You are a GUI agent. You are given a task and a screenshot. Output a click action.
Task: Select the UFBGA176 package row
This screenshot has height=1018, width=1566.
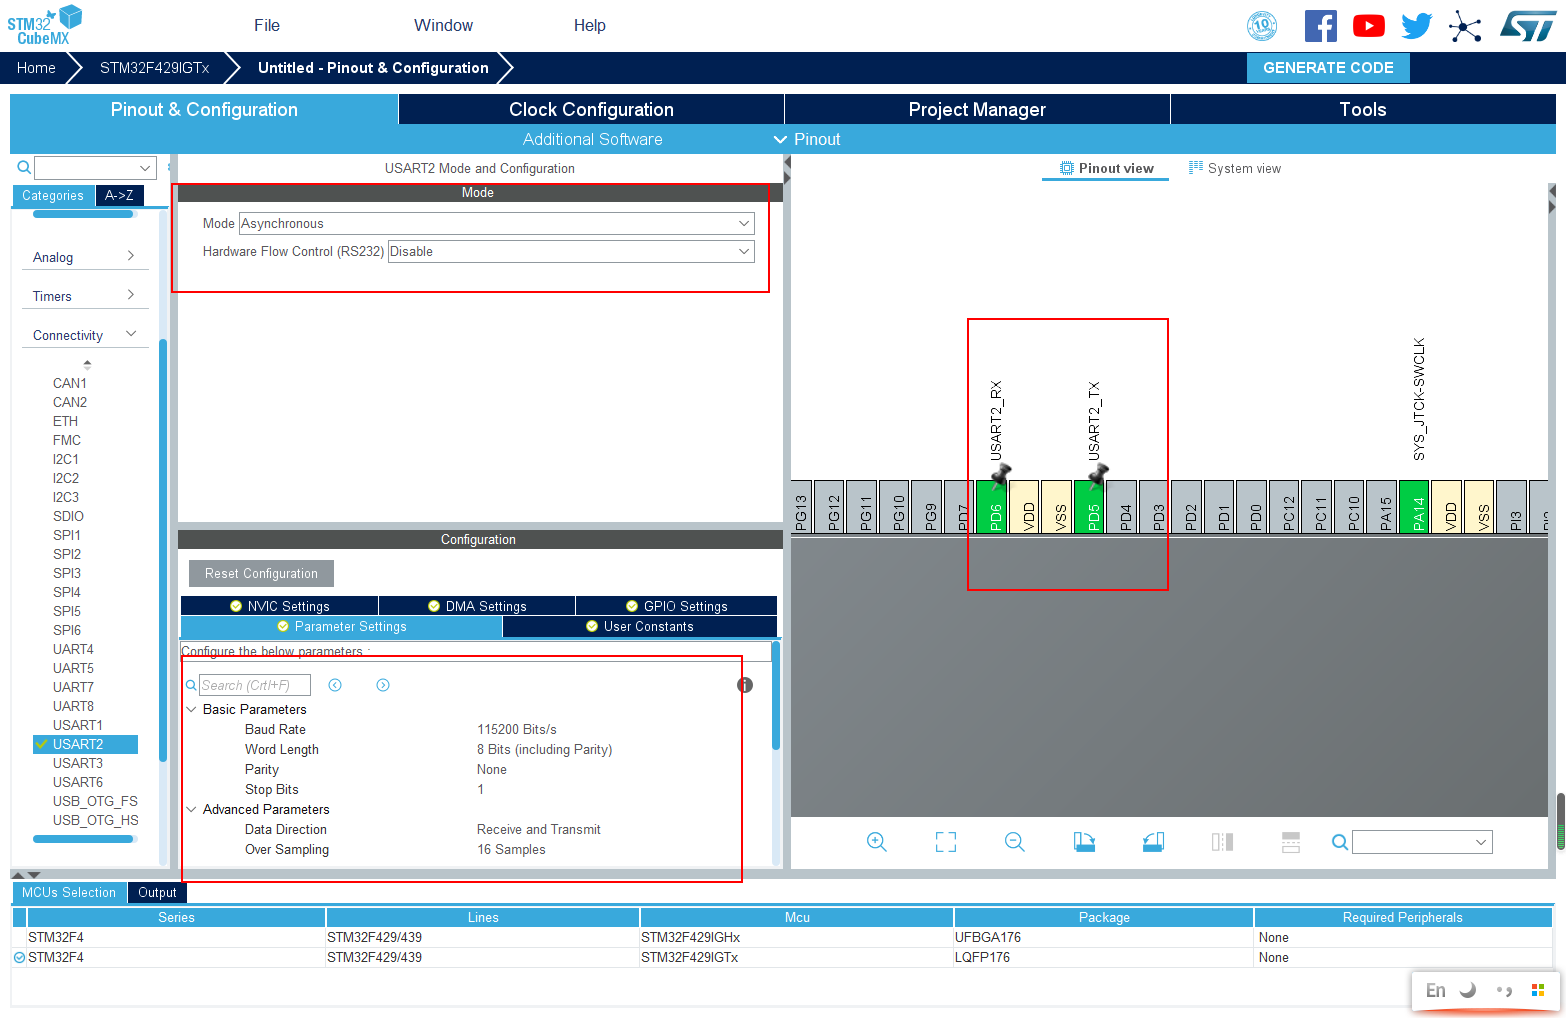[x=782, y=937]
